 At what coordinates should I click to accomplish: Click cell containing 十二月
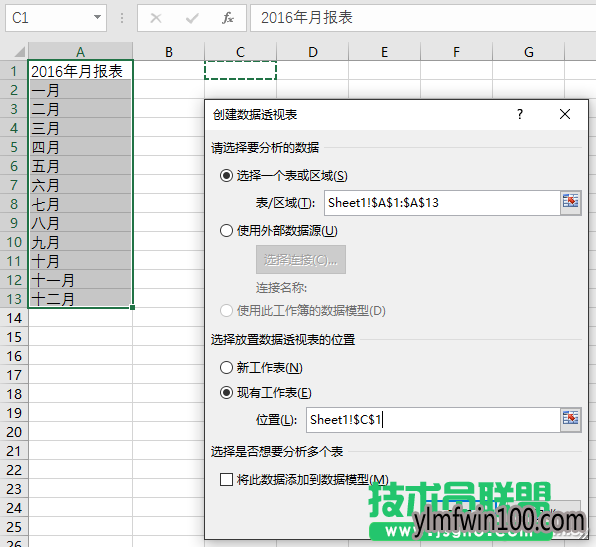coord(80,299)
